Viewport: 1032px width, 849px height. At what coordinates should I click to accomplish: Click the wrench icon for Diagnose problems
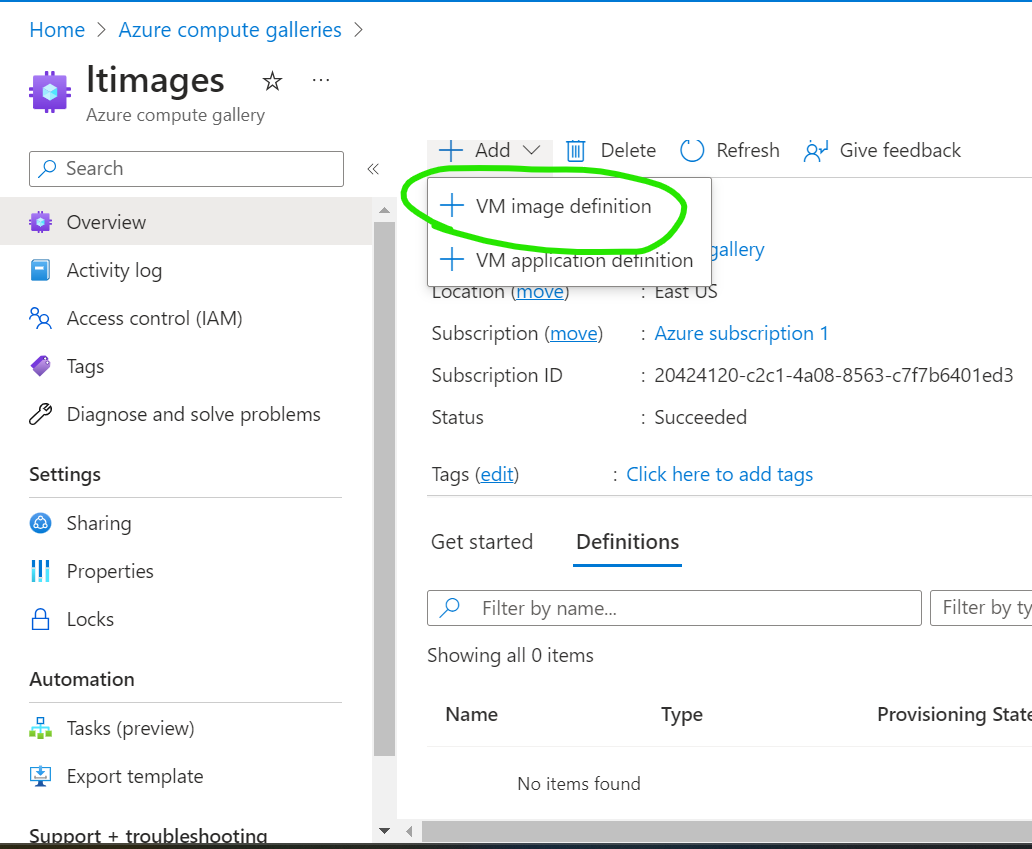point(41,414)
